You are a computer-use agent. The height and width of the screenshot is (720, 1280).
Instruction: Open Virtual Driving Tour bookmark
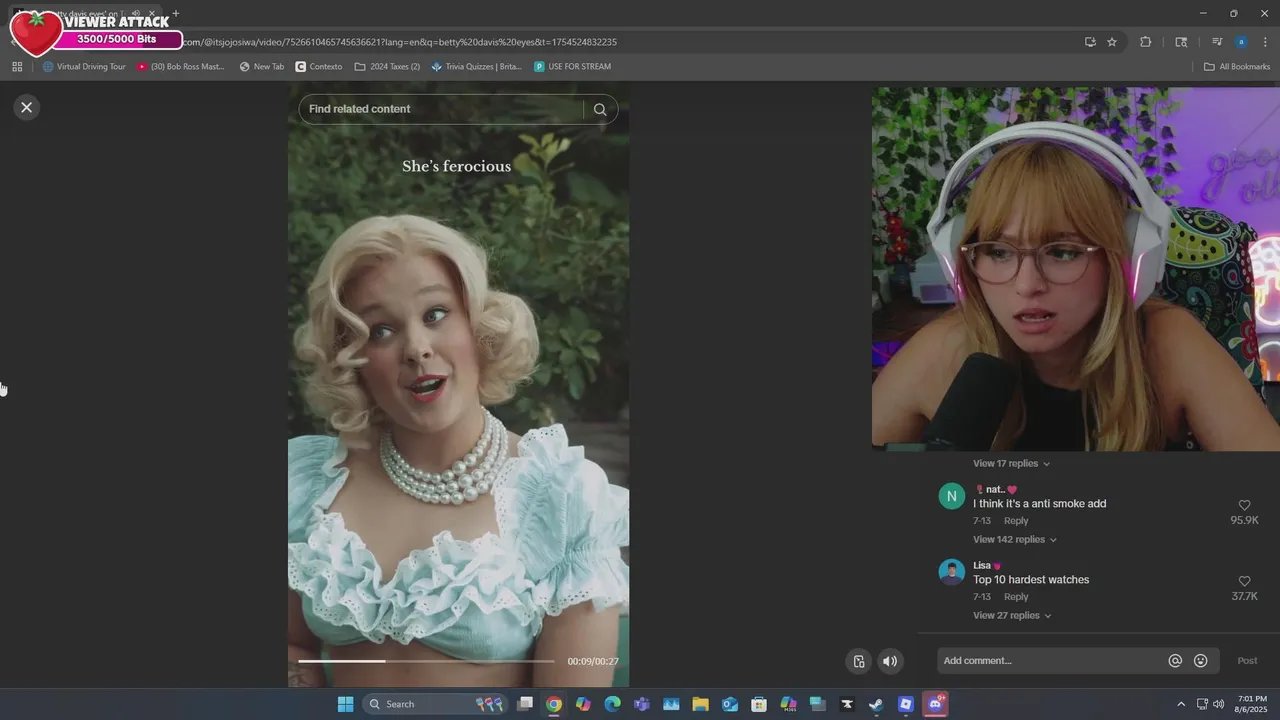(84, 67)
